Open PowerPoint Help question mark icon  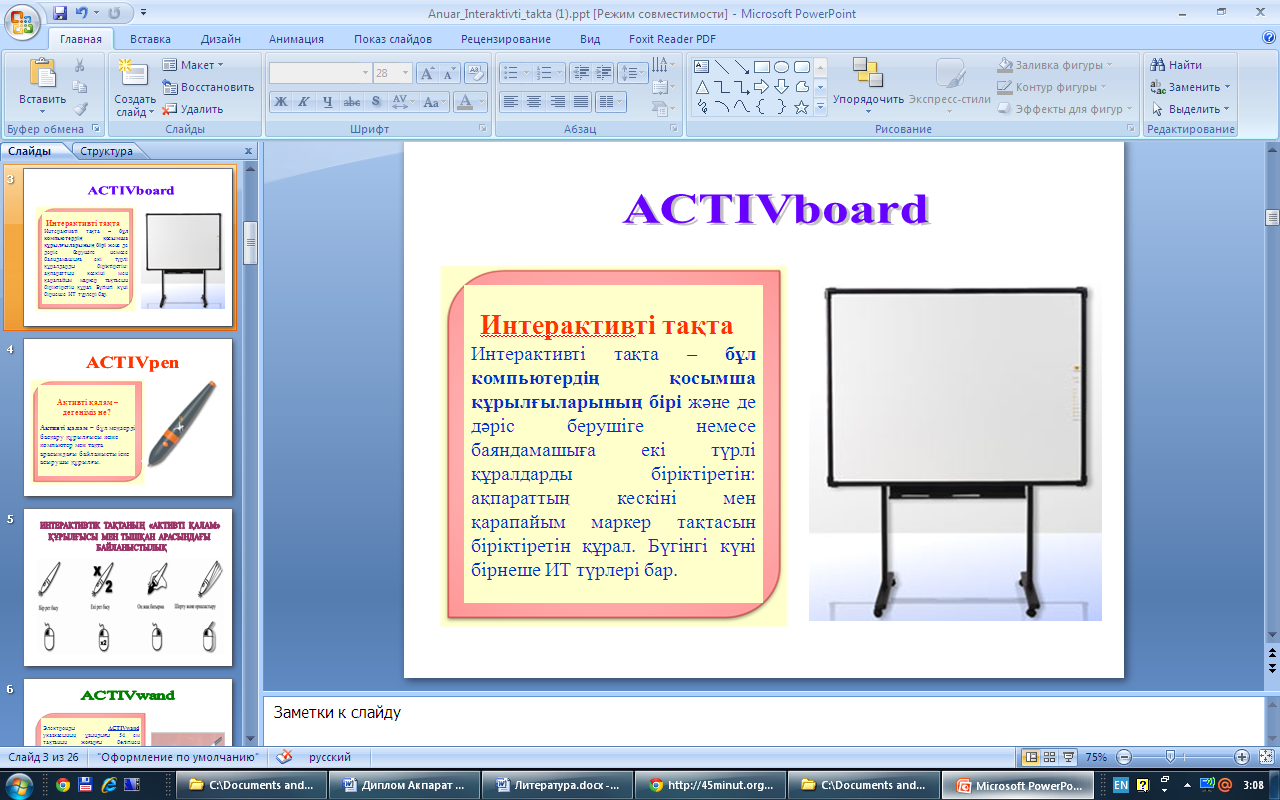pyautogui.click(x=1268, y=38)
